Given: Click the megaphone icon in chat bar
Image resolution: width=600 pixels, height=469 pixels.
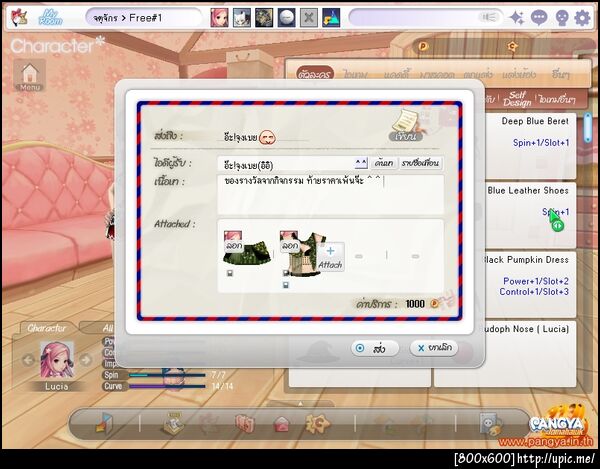Looking at the screenshot, I should pyautogui.click(x=488, y=17).
